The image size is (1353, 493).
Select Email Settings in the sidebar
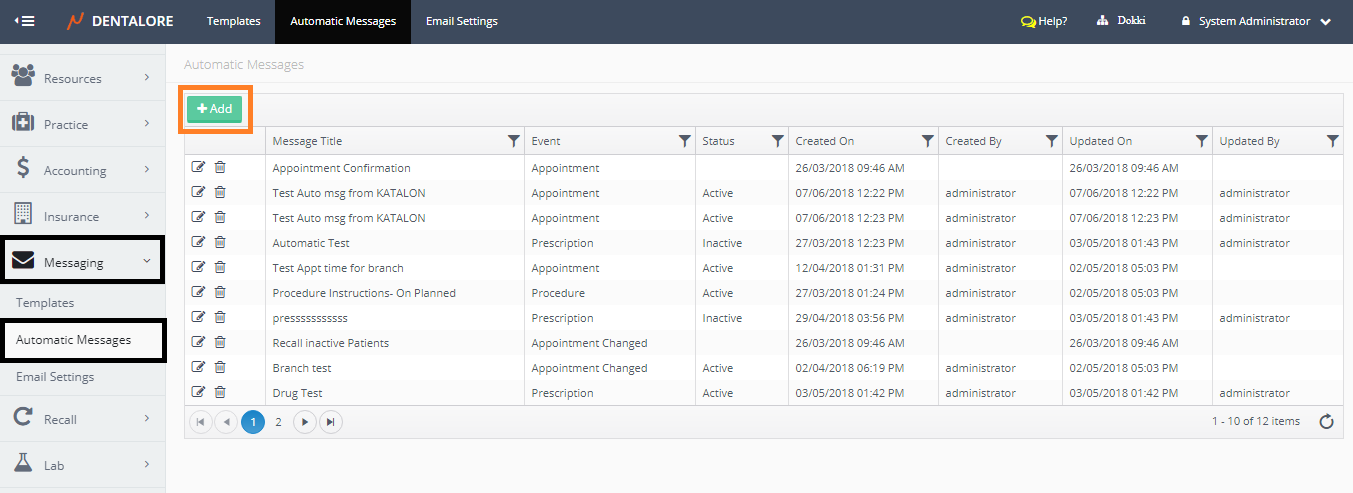pos(55,377)
